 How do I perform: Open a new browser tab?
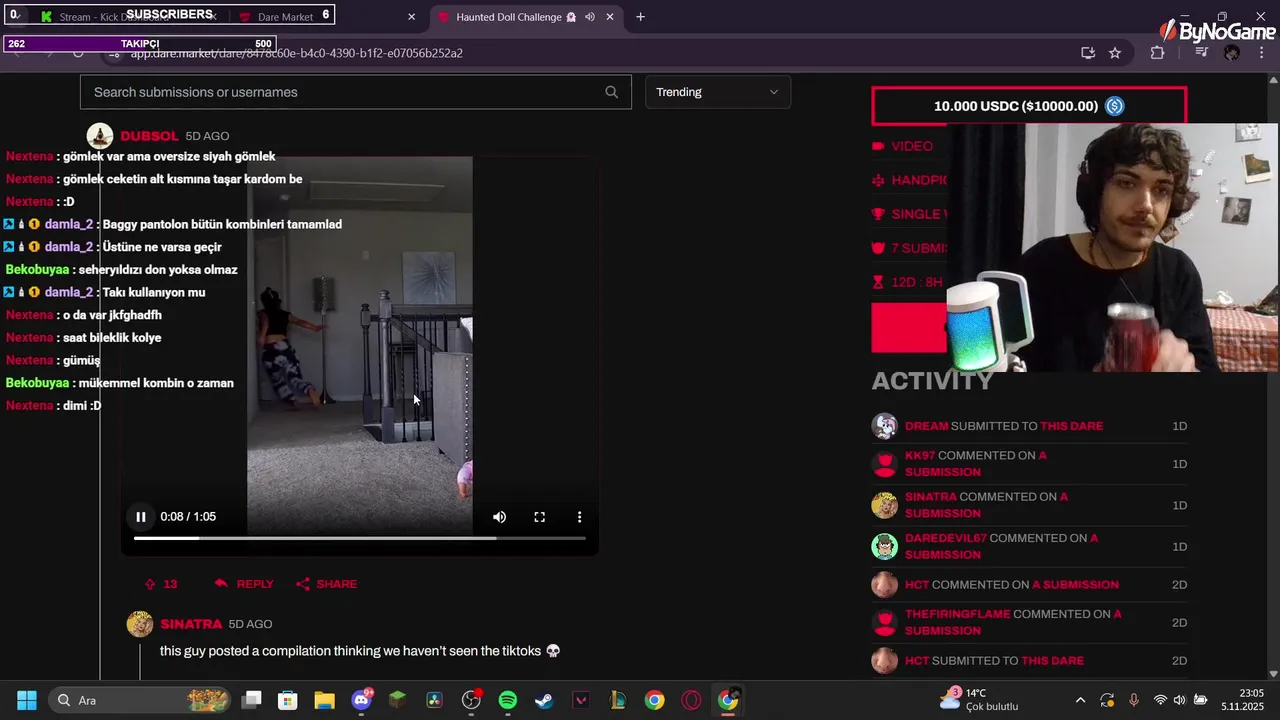click(640, 17)
